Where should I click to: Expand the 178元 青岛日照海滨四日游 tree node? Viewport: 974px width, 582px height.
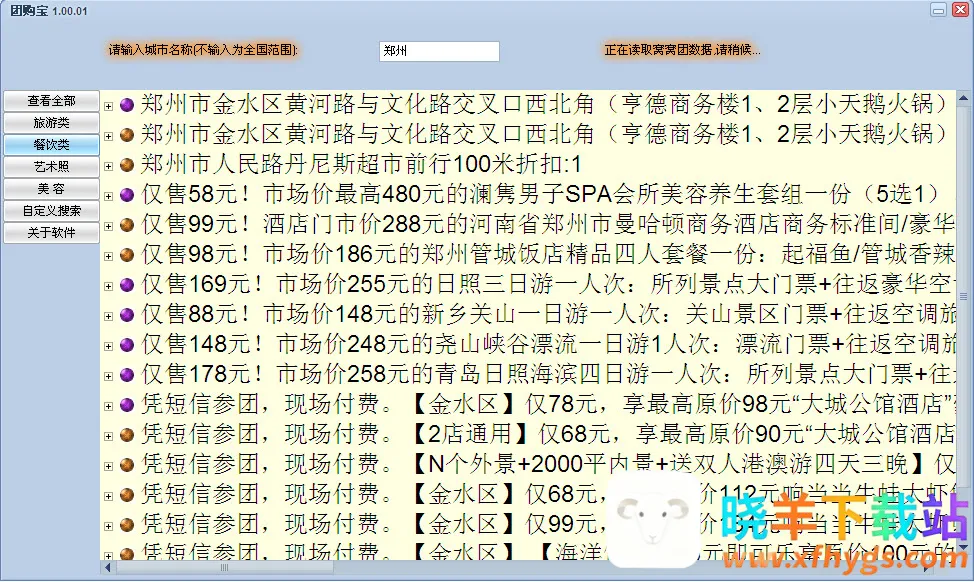(108, 376)
